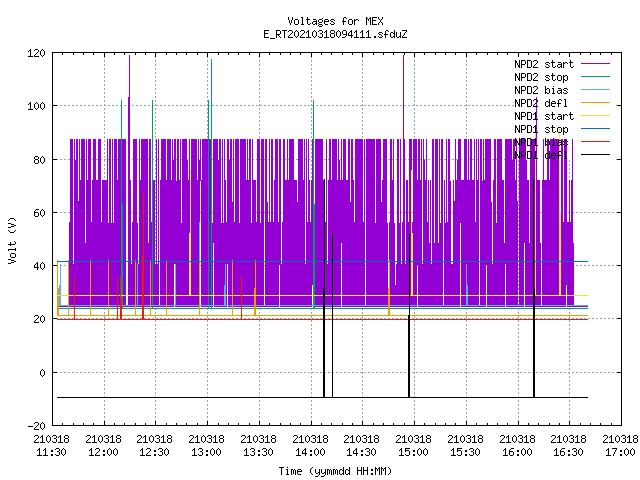Click the 'NPD1 stop' legend label

541,129
